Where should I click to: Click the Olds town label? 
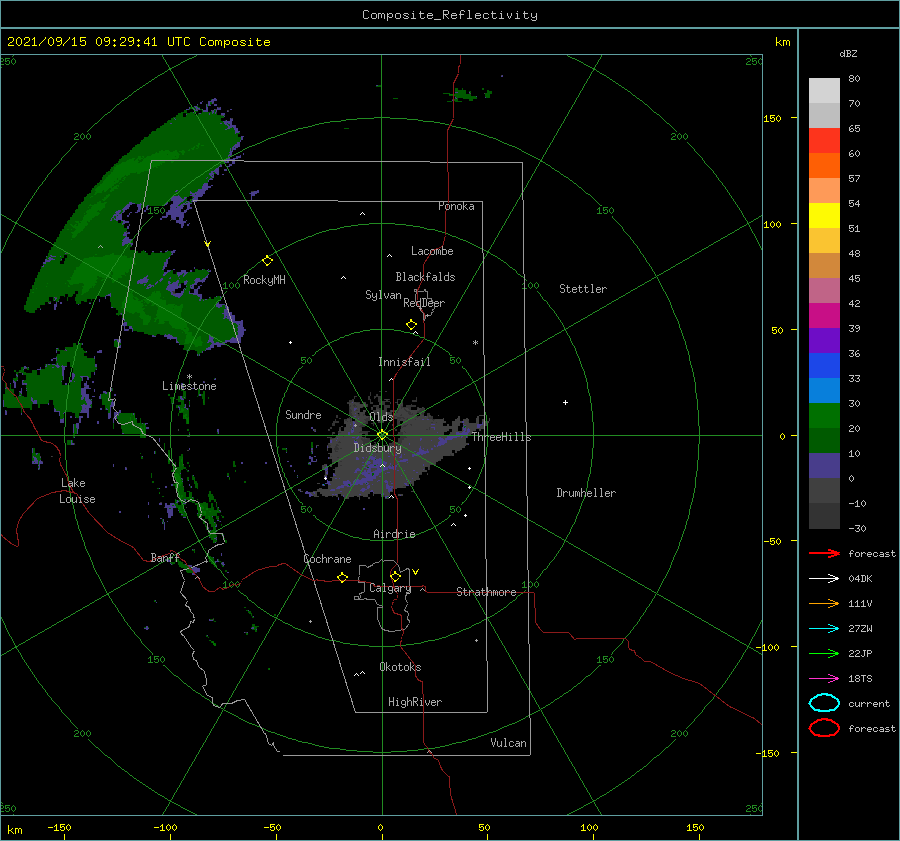(381, 416)
